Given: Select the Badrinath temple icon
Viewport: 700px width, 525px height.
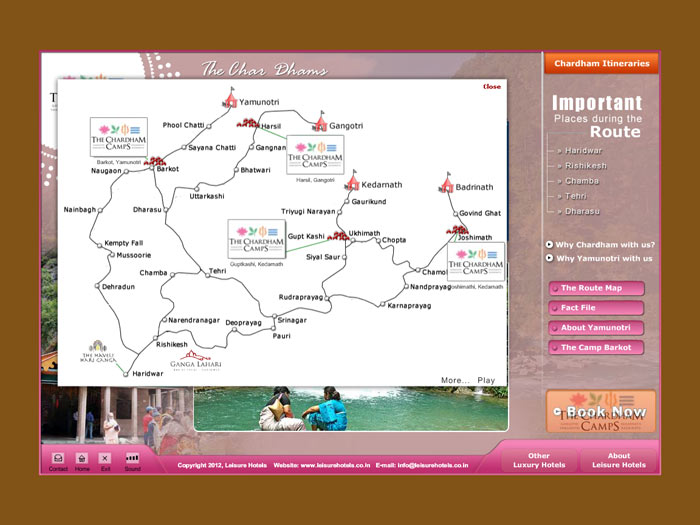Looking at the screenshot, I should [447, 183].
